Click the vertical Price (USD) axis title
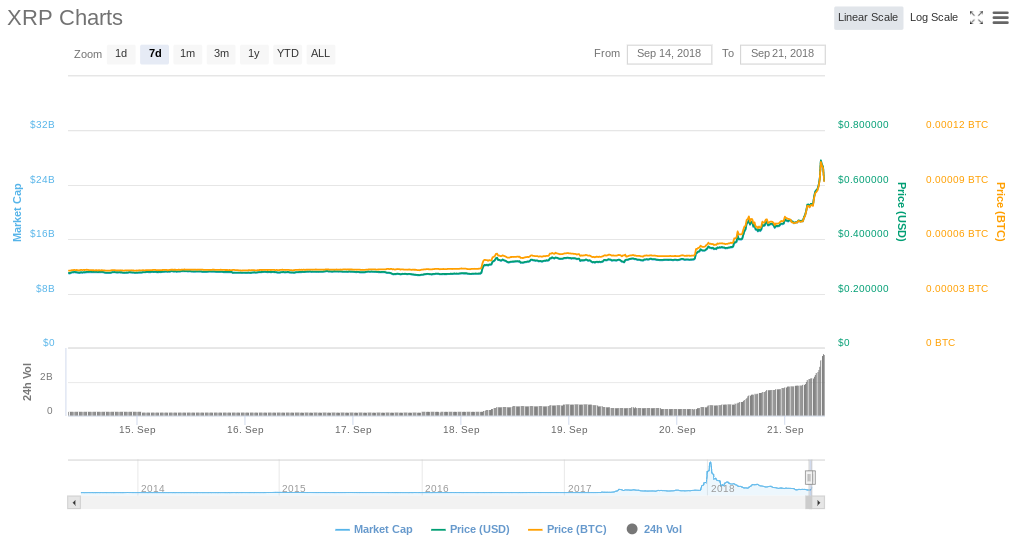Viewport: 1015px width, 542px height. click(x=901, y=212)
